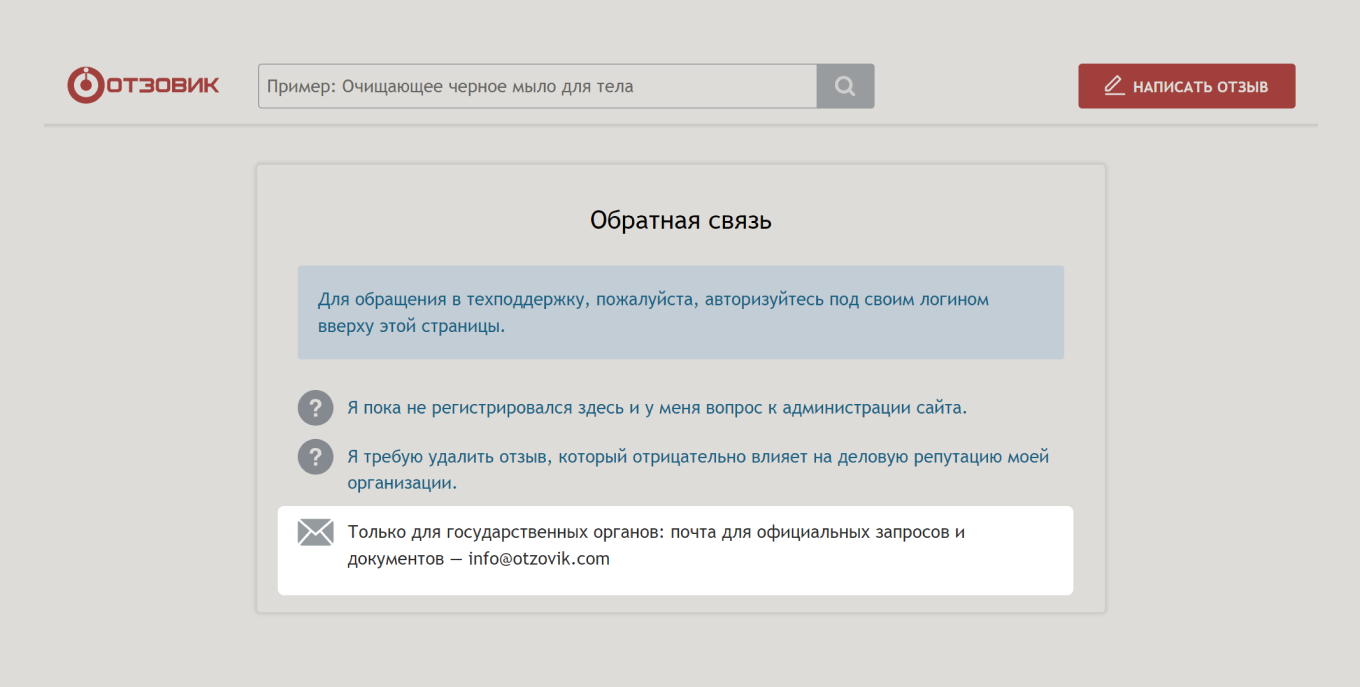Click the envelope icon for official requests
This screenshot has height=687, width=1360.
point(316,531)
